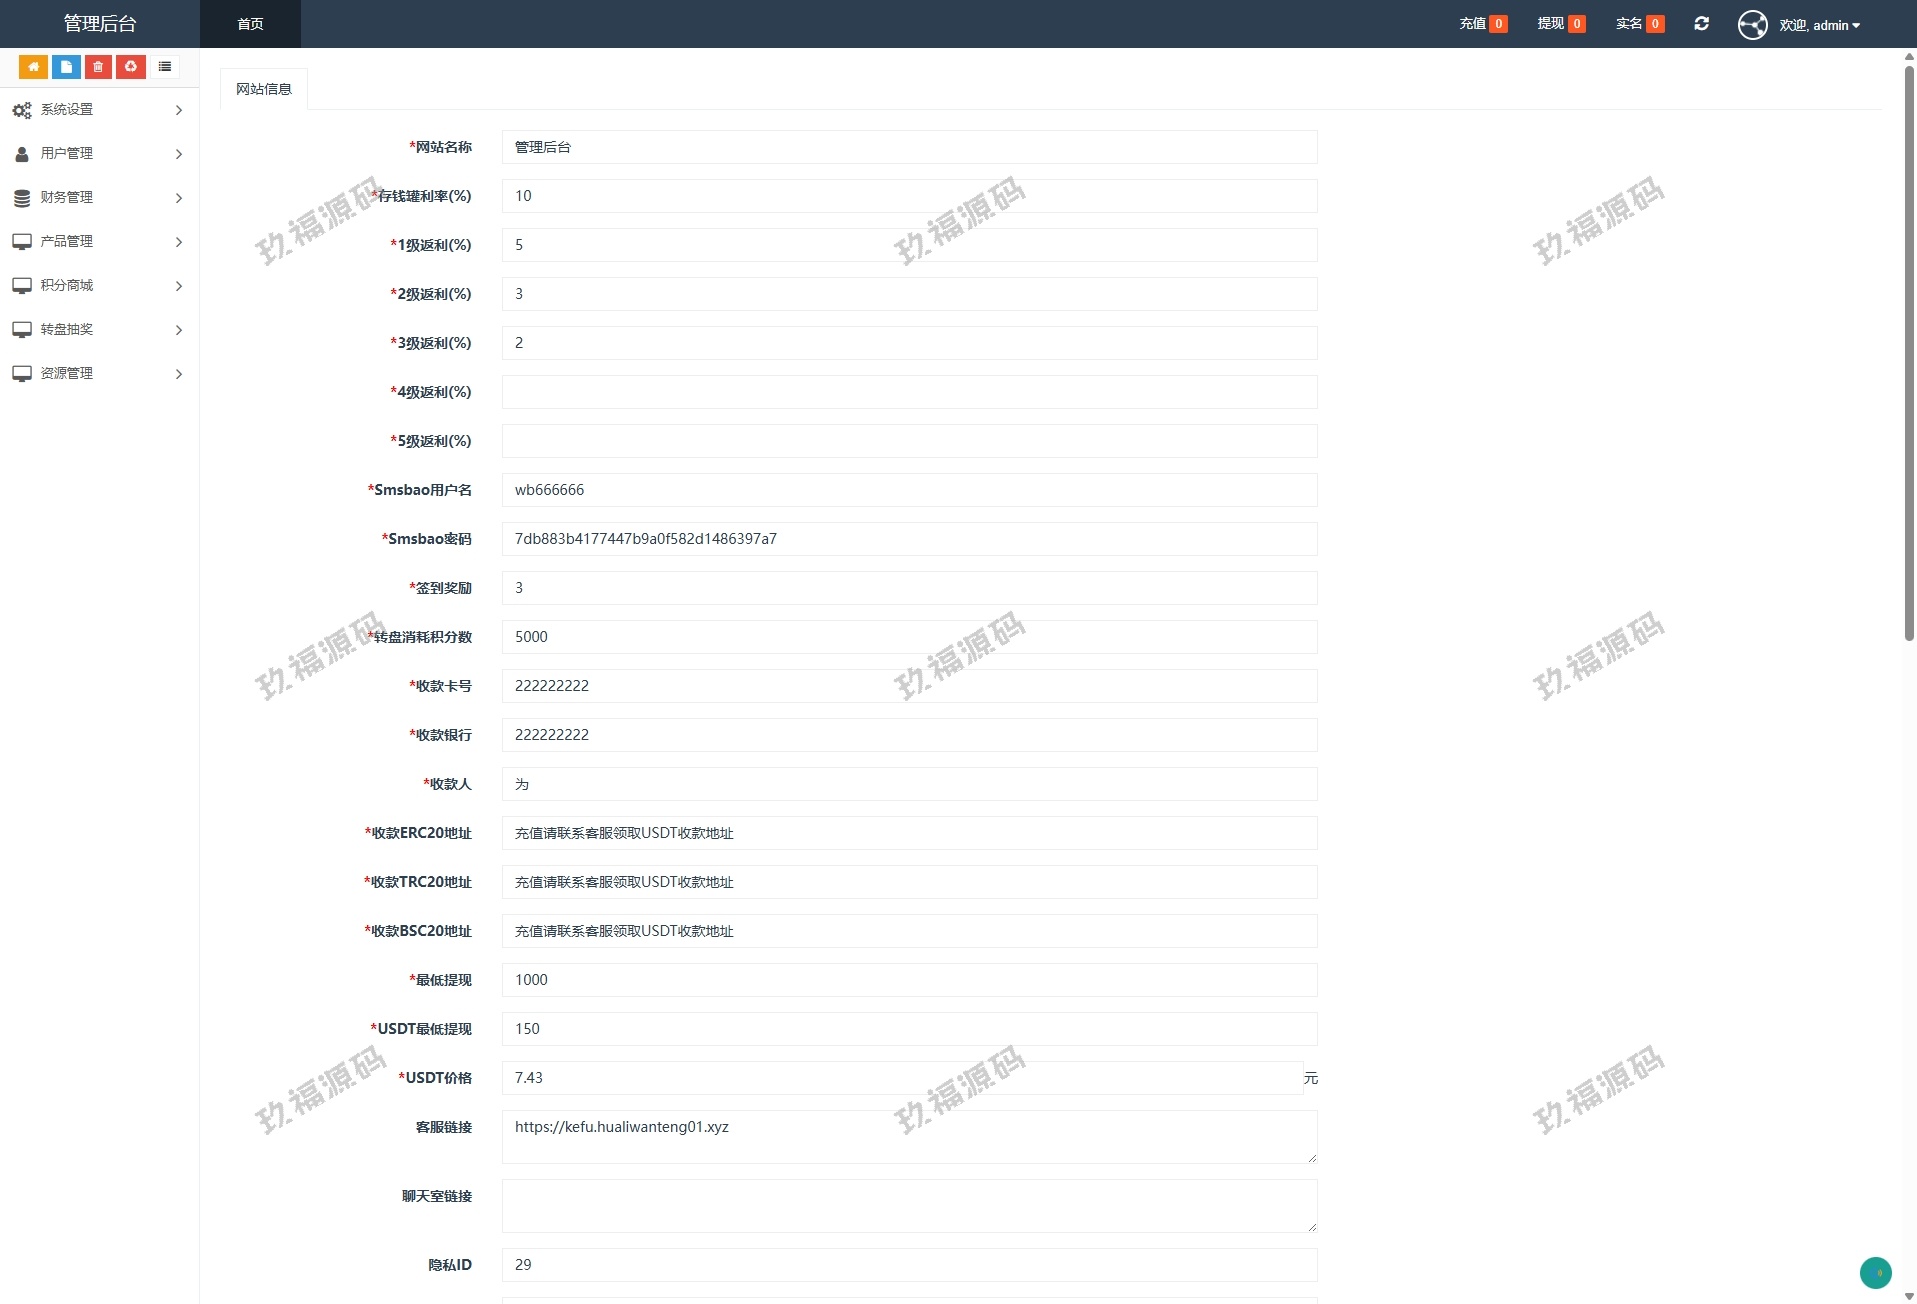
Task: Click the red trash can icon
Action: click(x=98, y=67)
